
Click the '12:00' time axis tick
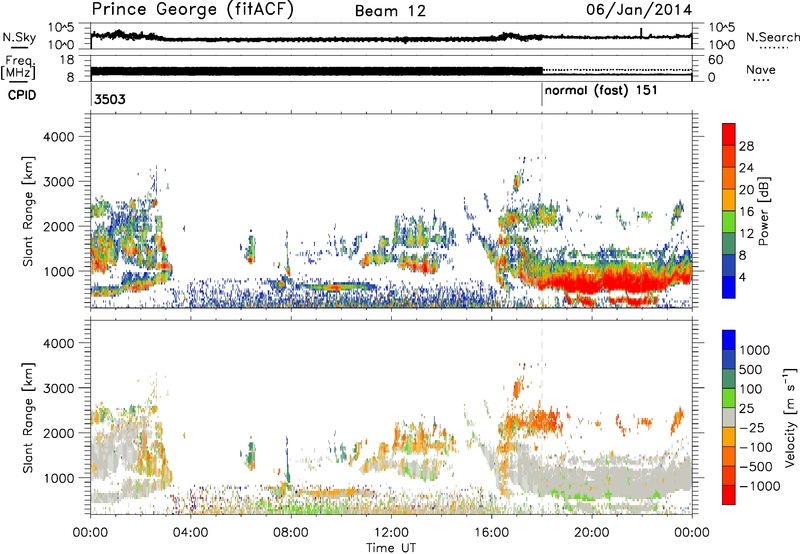[x=391, y=533]
